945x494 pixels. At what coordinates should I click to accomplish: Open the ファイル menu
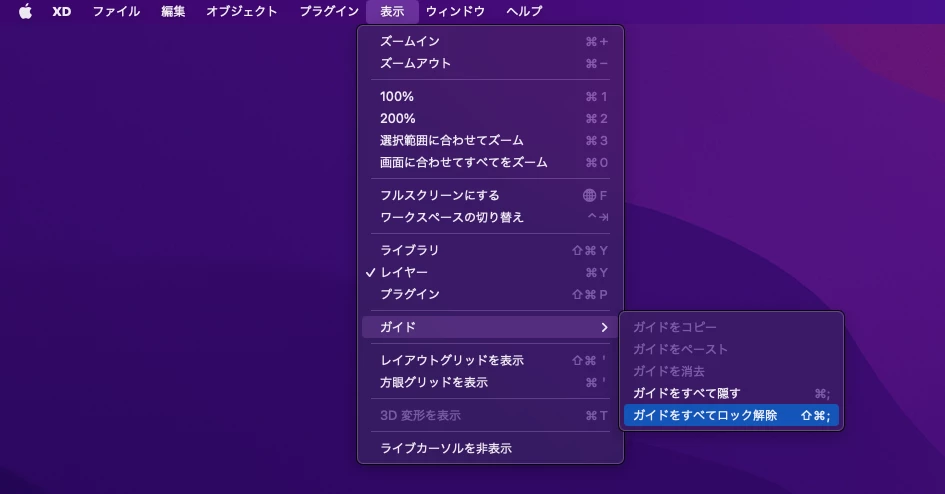[116, 11]
